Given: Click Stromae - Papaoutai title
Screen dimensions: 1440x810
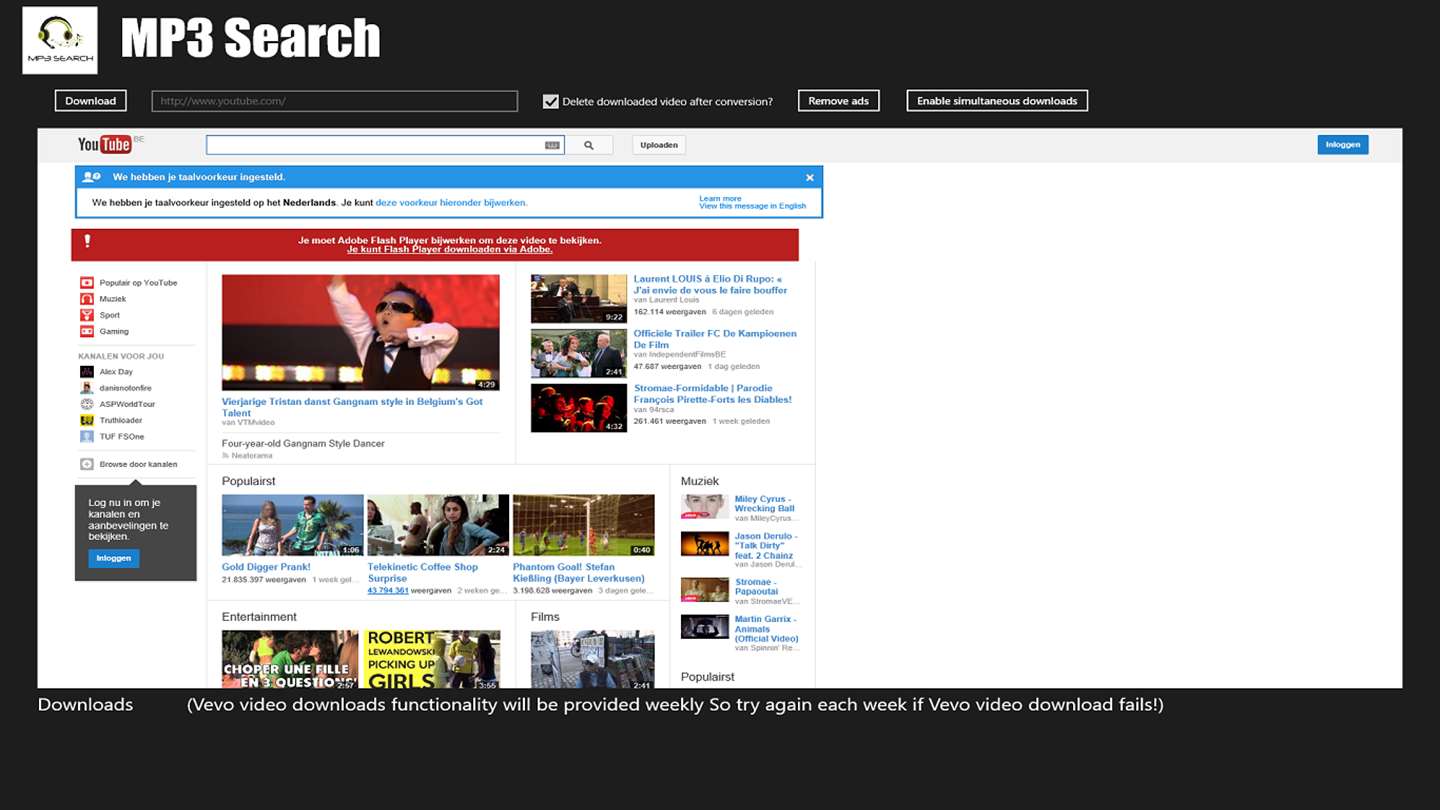Looking at the screenshot, I should click(x=757, y=586).
